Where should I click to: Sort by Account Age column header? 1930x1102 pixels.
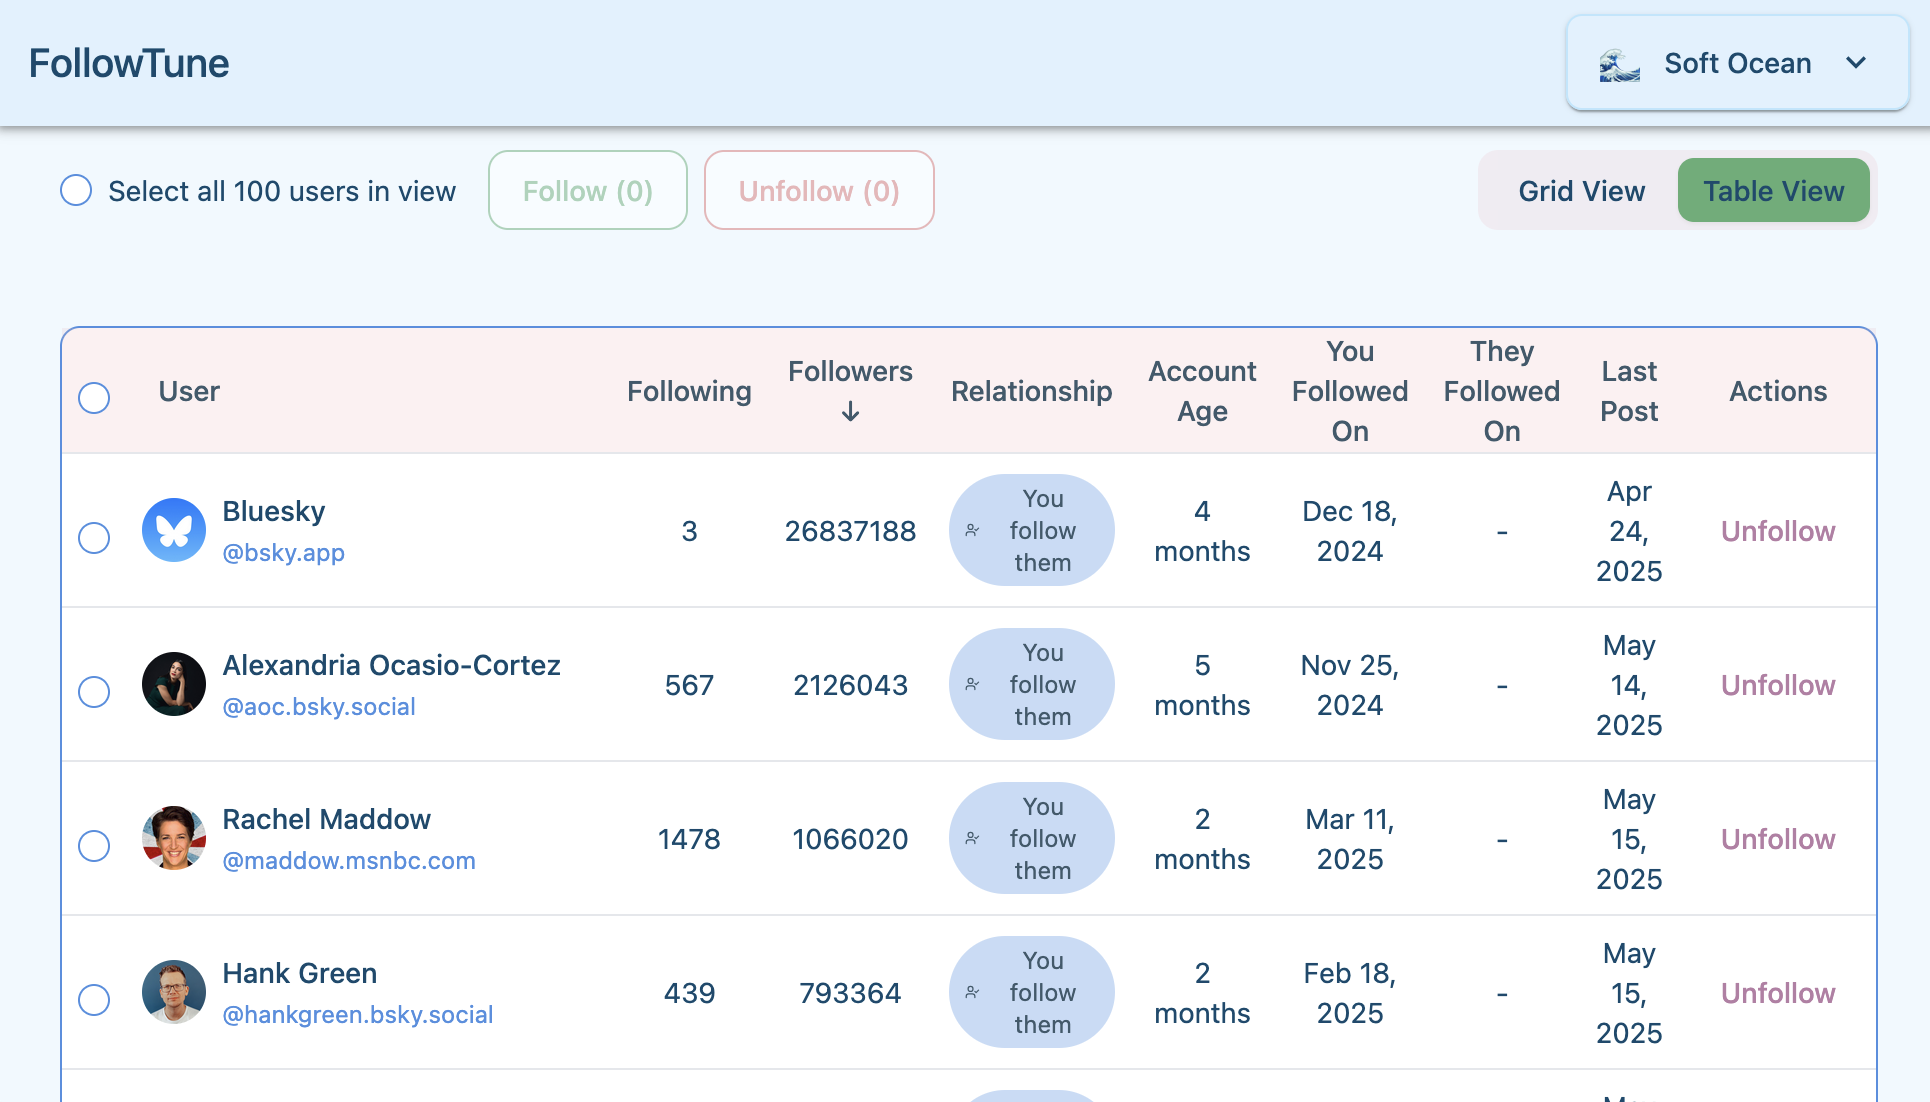pos(1202,391)
